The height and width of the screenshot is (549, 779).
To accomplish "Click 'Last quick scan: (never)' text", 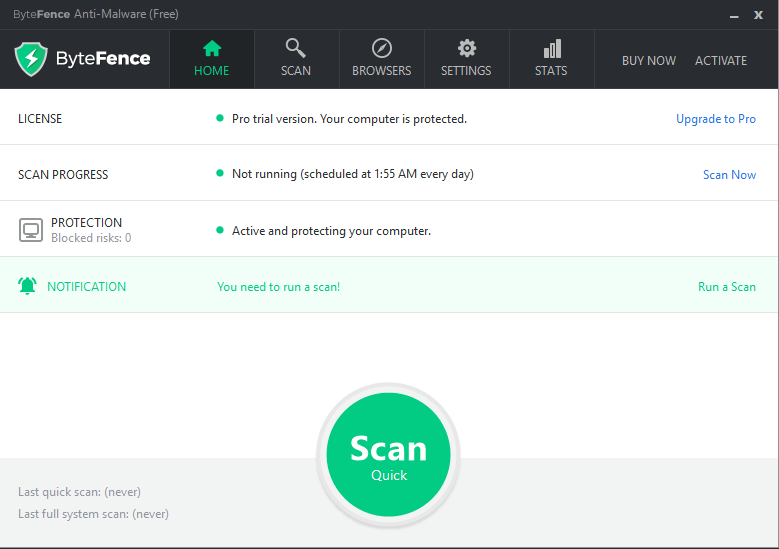I will pyautogui.click(x=79, y=492).
